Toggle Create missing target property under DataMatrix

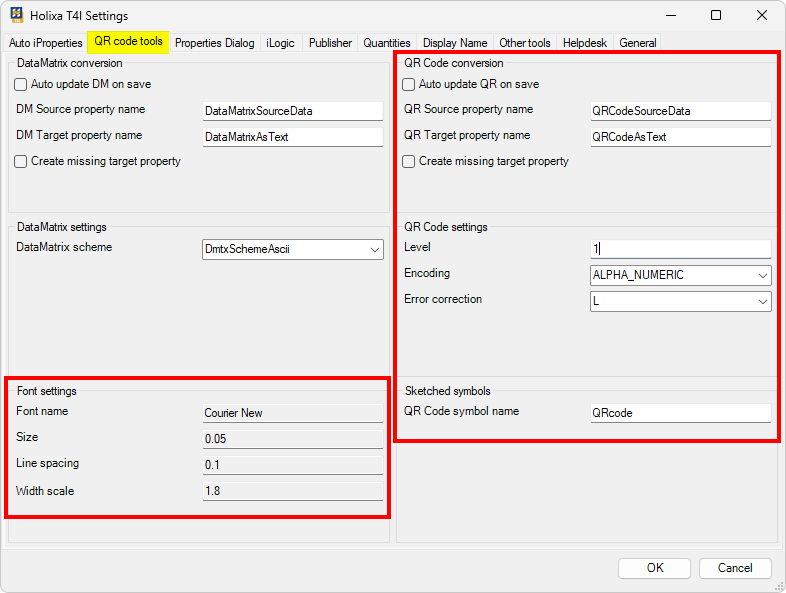21,161
